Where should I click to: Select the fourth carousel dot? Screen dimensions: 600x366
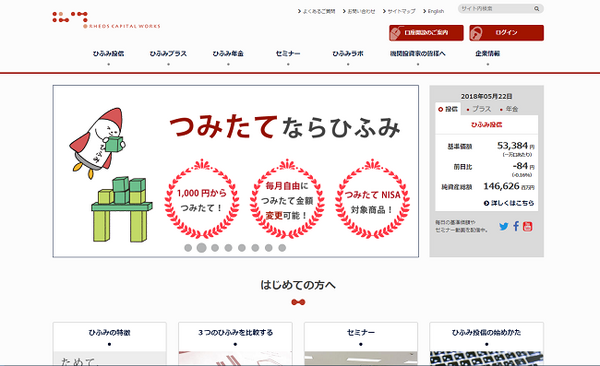228,248
